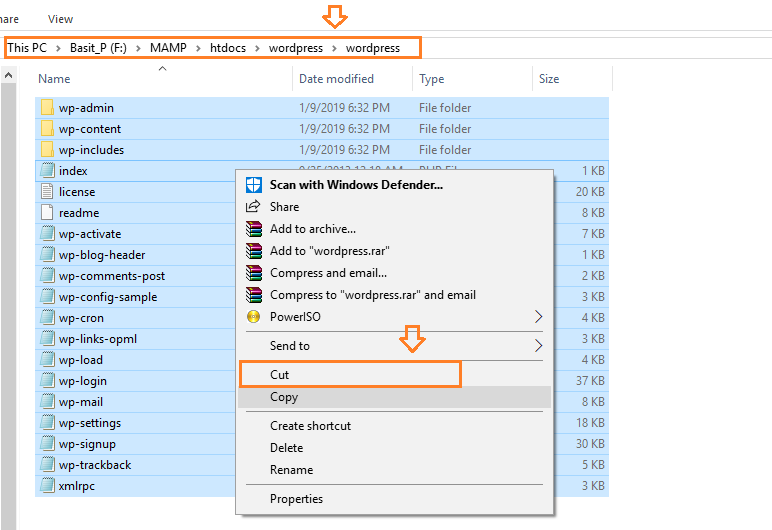Choose Create shortcut in context menu

[x=394, y=426]
